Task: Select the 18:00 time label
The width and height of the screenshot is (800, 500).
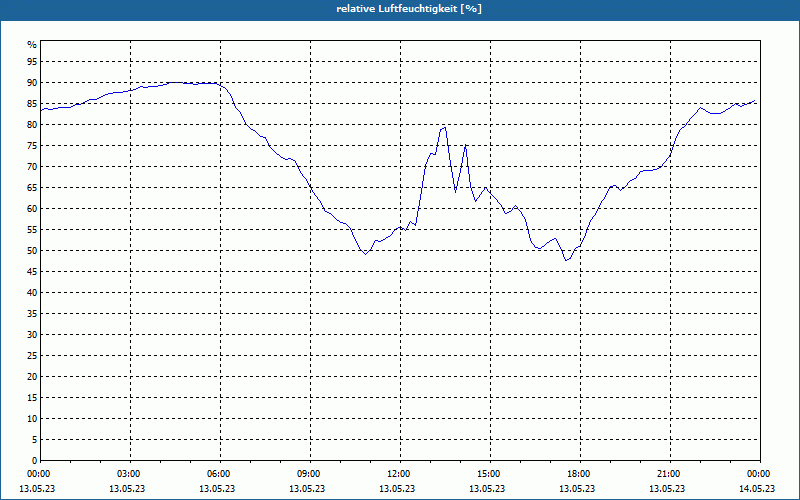Action: coord(579,474)
